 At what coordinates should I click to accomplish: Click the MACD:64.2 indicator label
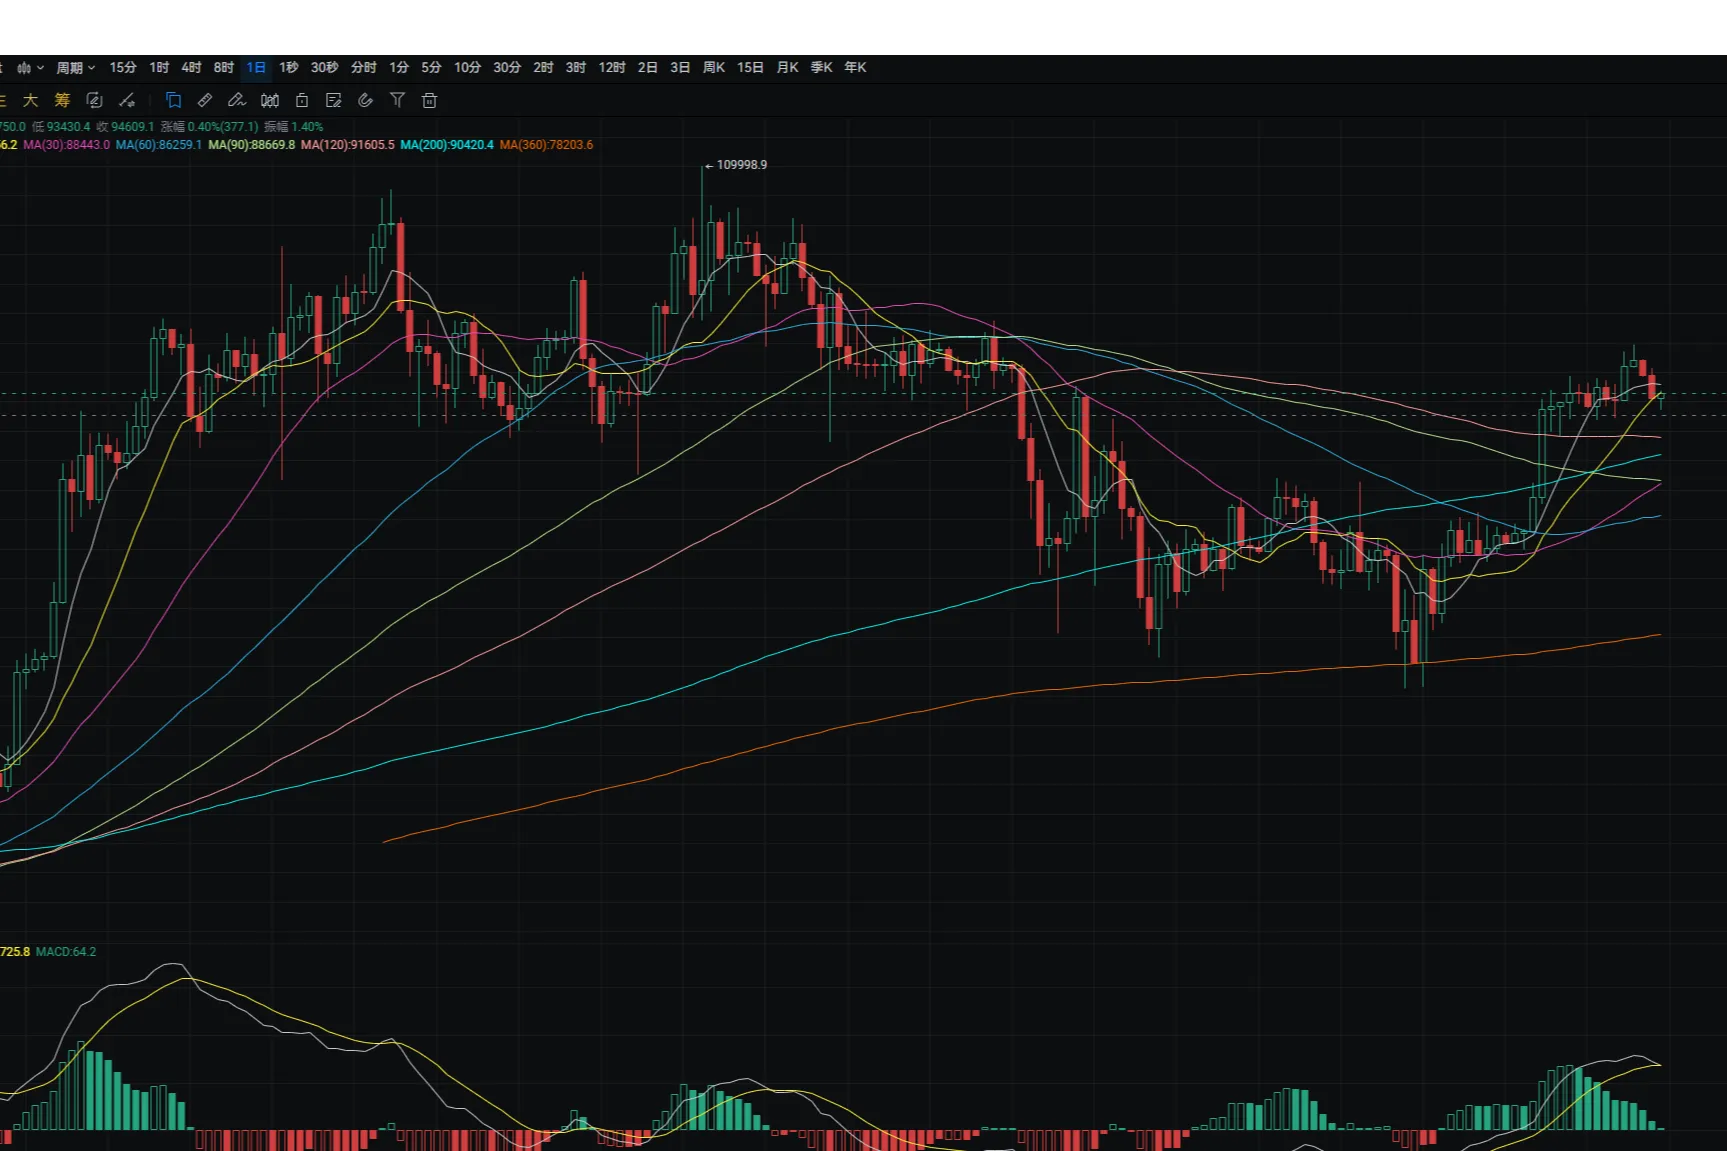(66, 952)
